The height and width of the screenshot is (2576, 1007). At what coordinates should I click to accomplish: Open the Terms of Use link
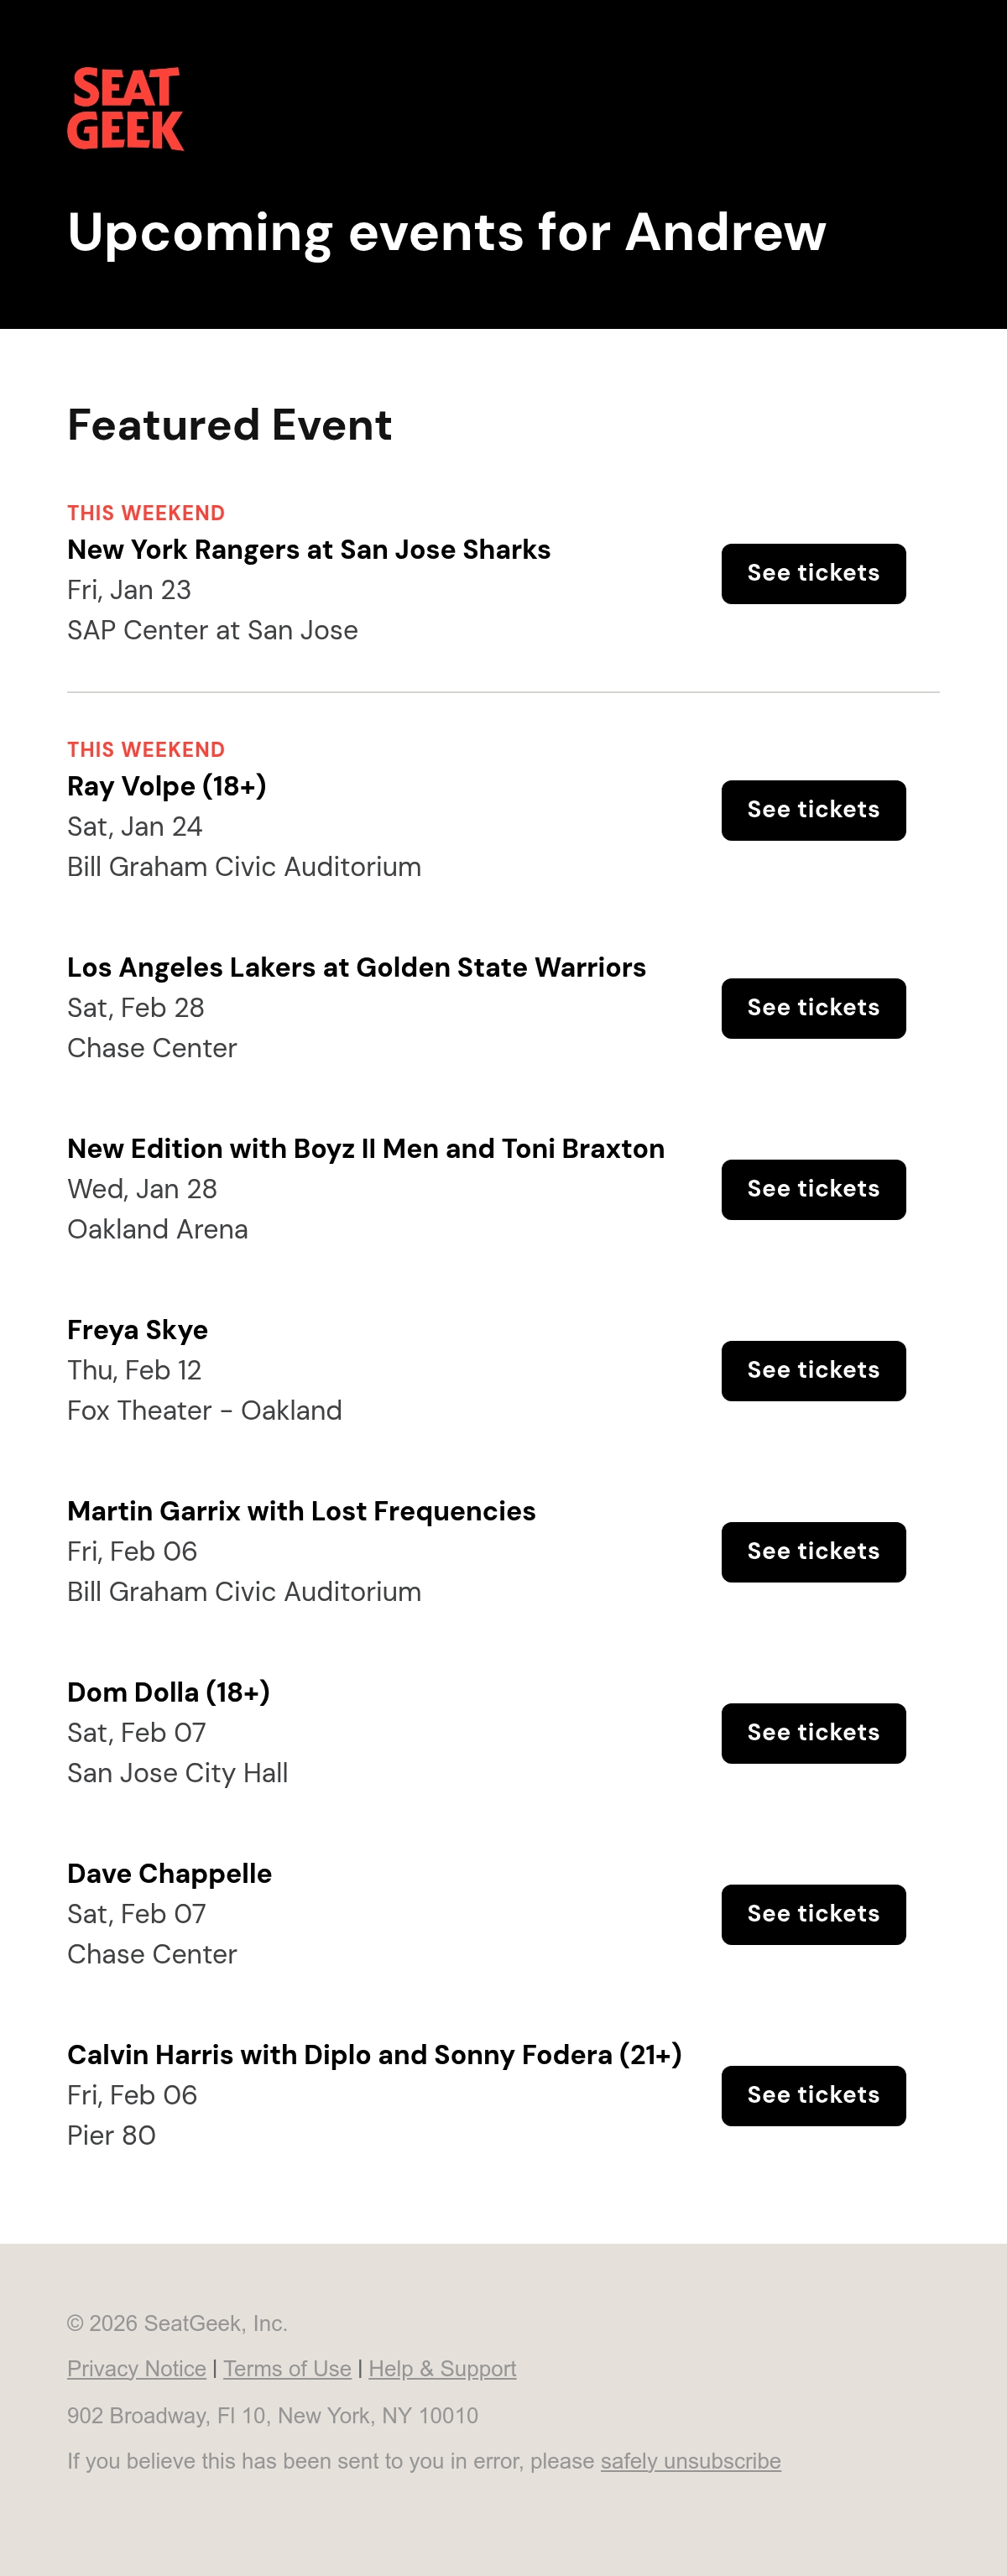(x=287, y=2369)
